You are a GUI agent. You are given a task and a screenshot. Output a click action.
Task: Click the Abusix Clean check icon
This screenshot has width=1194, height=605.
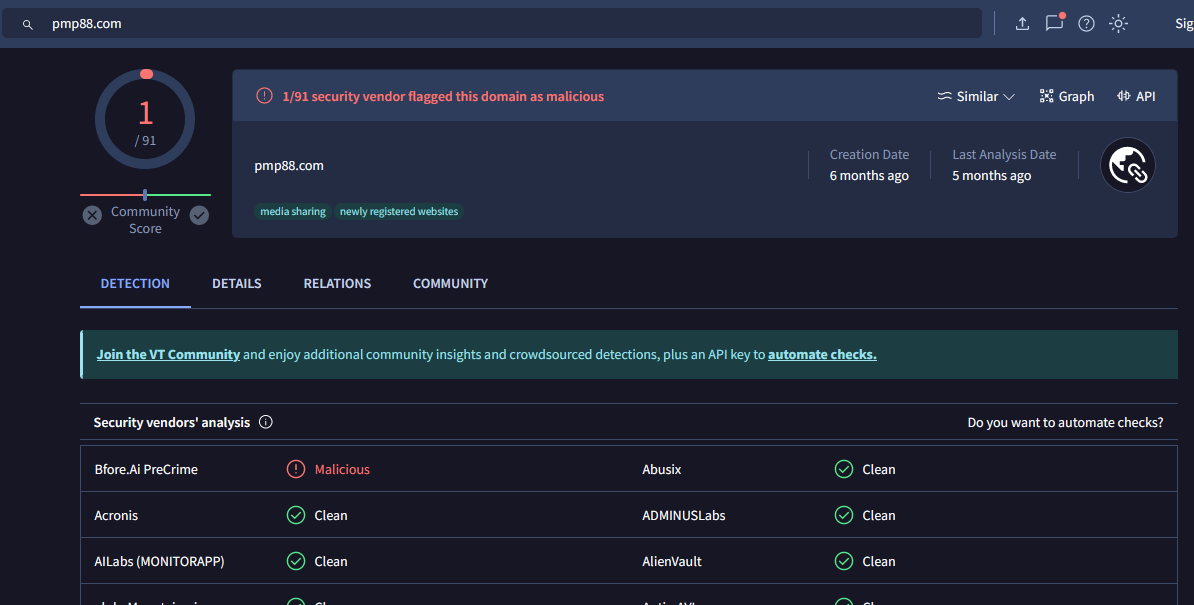tap(844, 470)
